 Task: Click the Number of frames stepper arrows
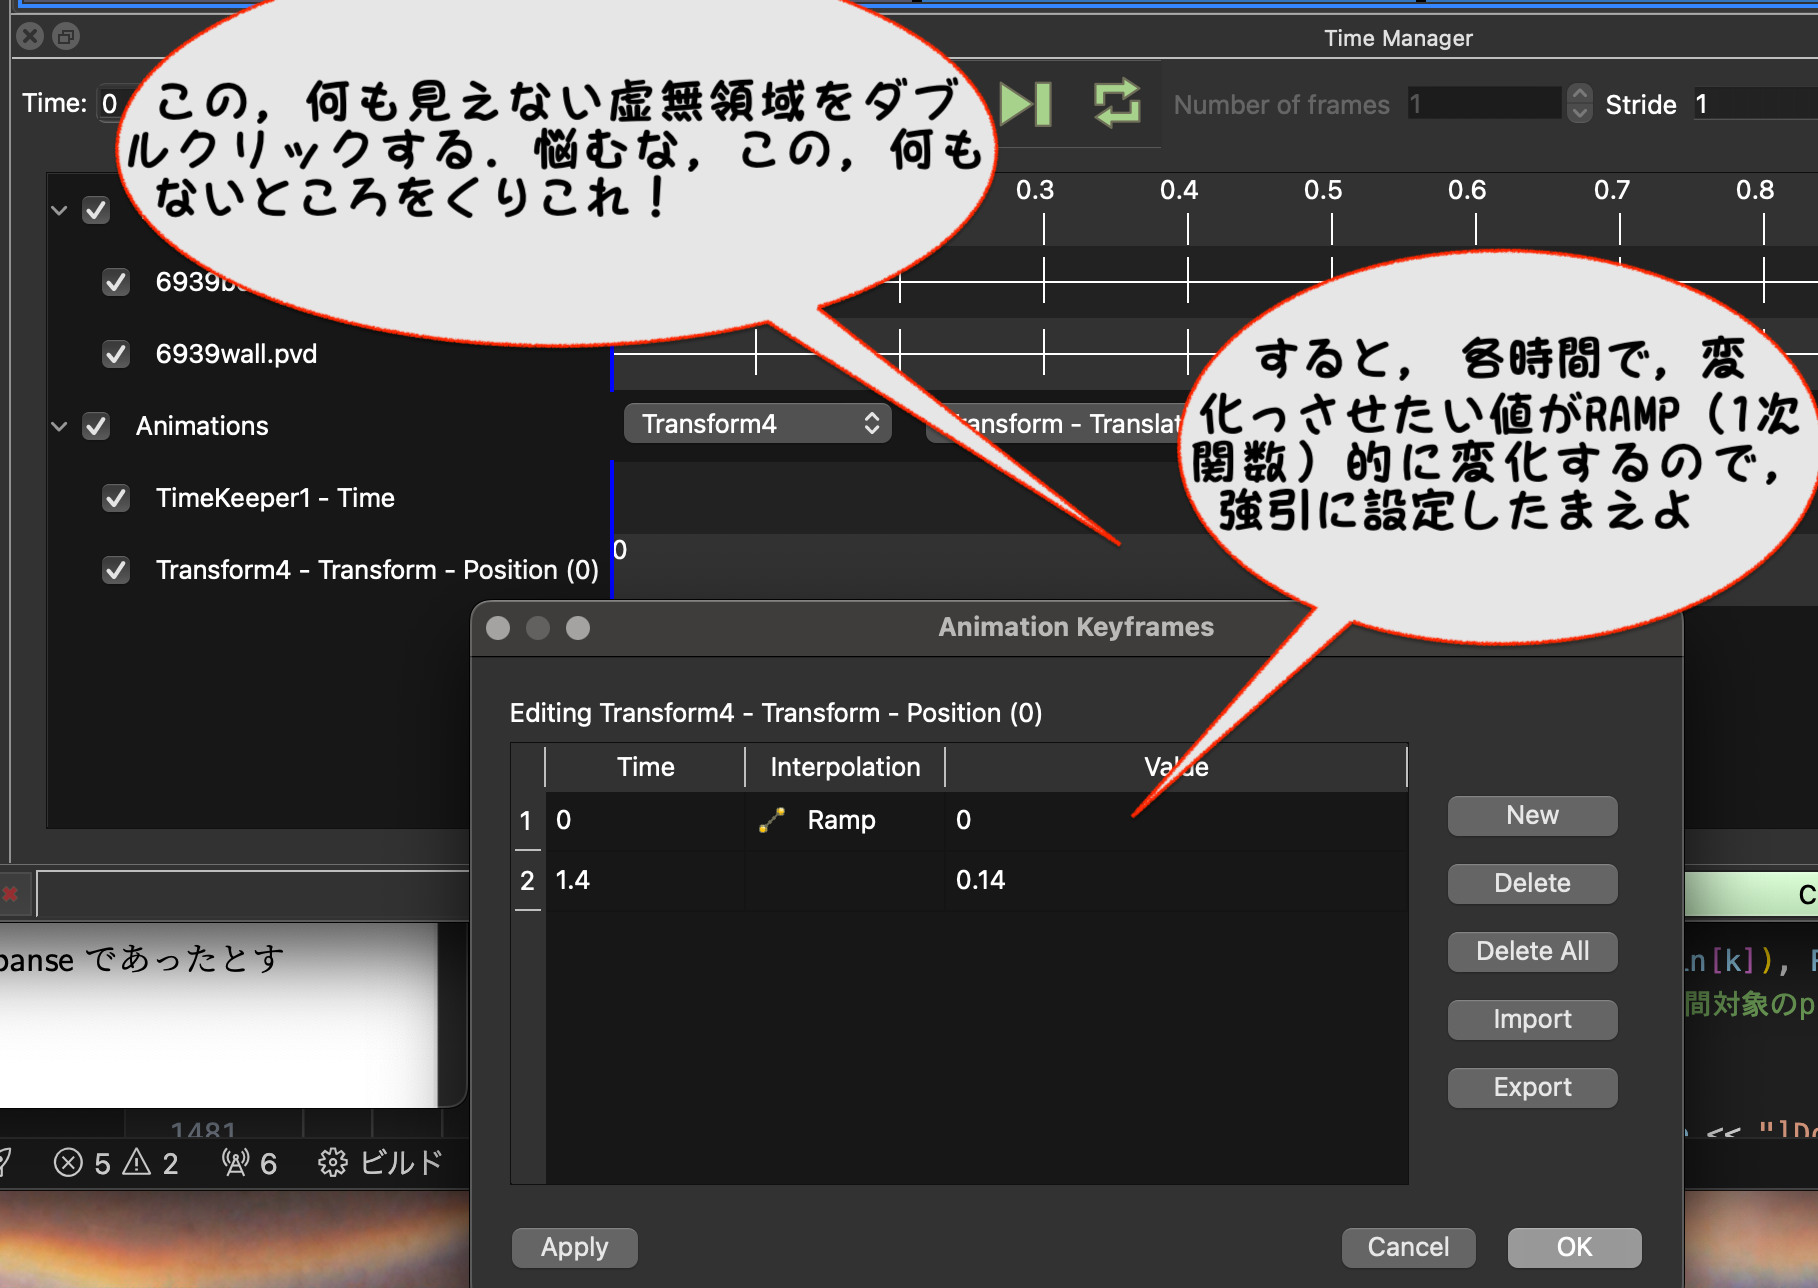(x=1579, y=104)
